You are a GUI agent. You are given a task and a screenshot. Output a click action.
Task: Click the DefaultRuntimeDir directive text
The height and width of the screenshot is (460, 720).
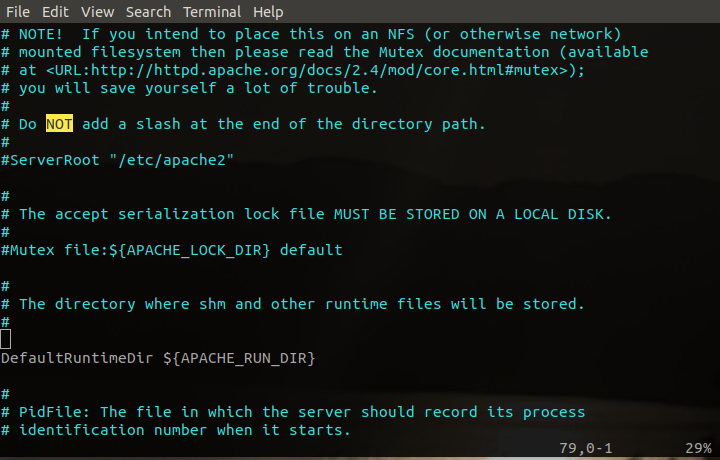[x=77, y=358]
